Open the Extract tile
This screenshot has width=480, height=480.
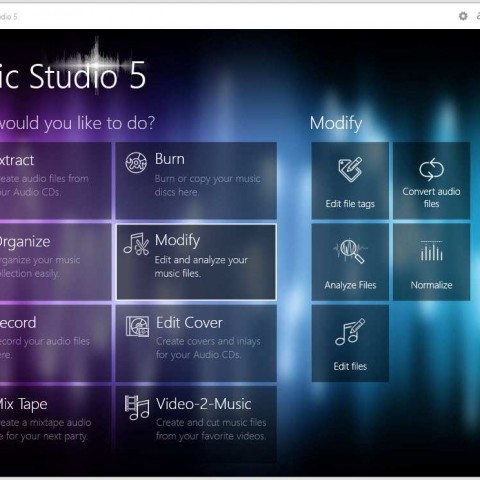(55, 181)
